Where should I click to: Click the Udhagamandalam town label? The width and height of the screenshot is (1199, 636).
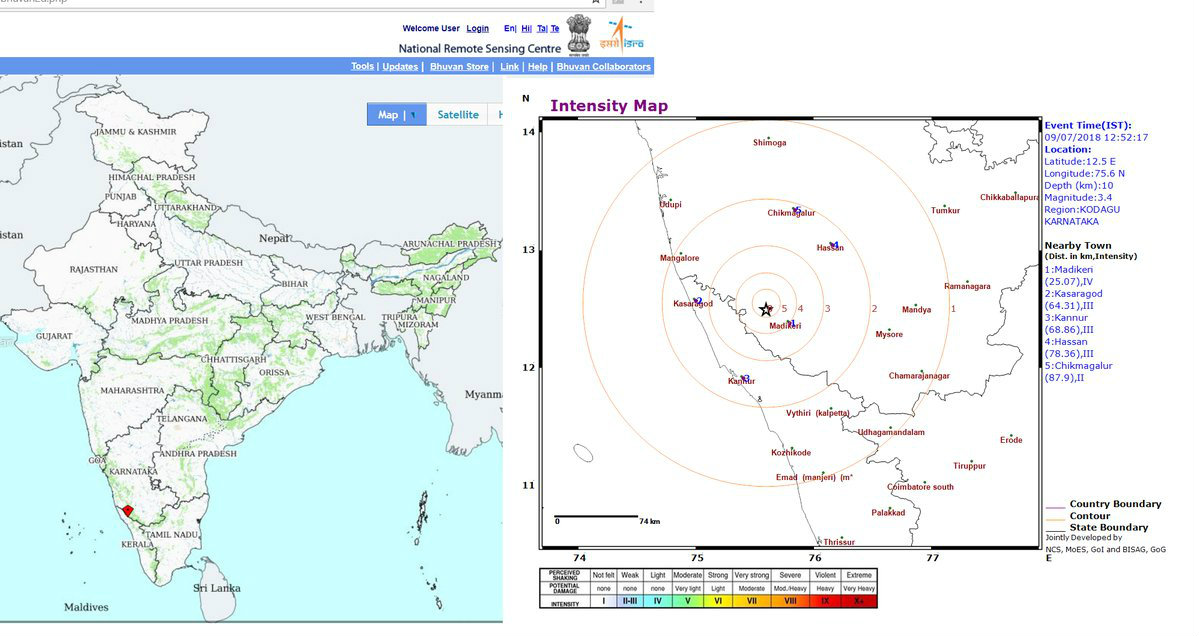pyautogui.click(x=891, y=433)
